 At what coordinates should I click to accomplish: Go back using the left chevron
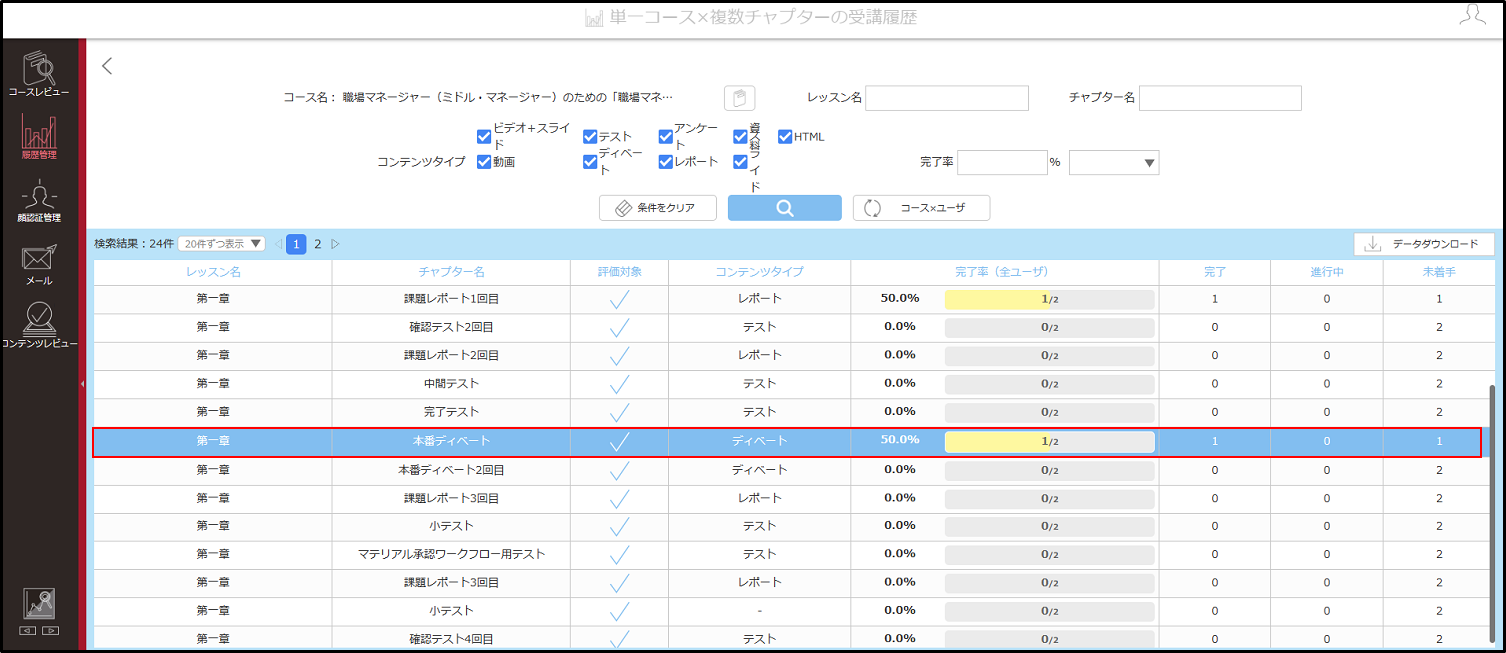click(x=107, y=66)
